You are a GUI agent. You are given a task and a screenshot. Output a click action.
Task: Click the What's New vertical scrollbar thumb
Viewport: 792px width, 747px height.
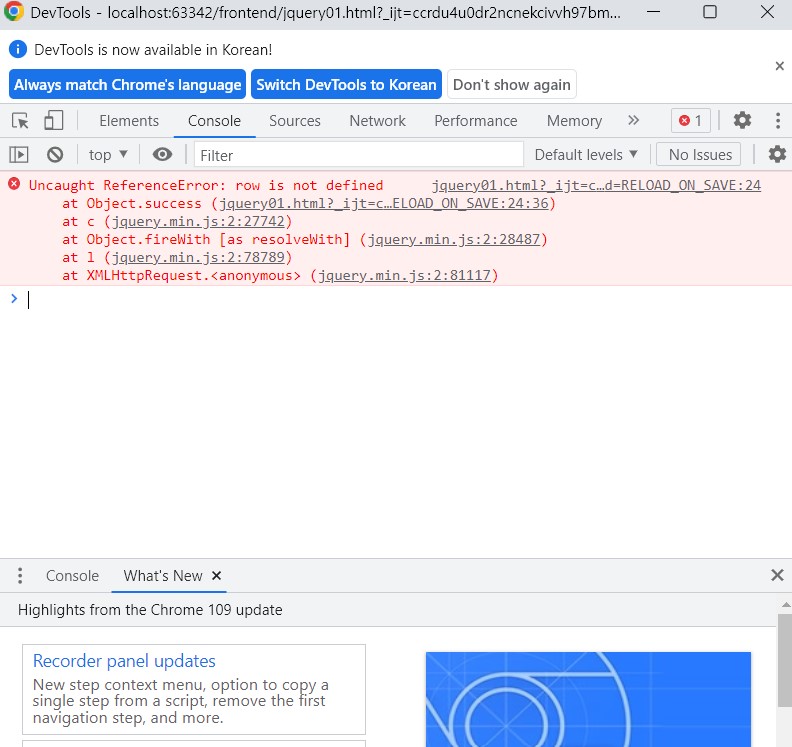784,660
